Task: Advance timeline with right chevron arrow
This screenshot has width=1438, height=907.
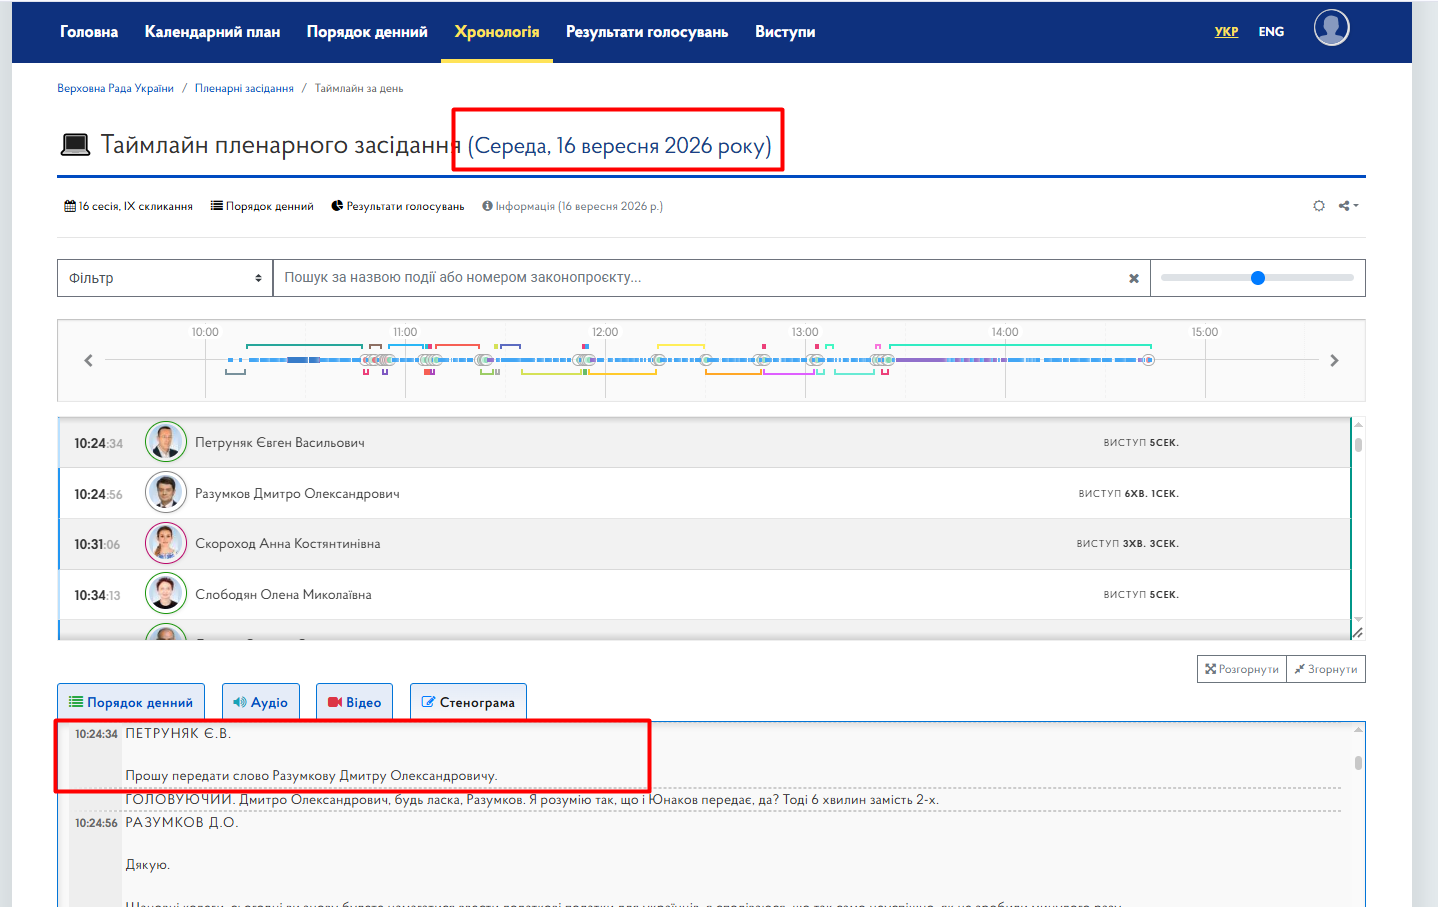Action: pos(1334,360)
